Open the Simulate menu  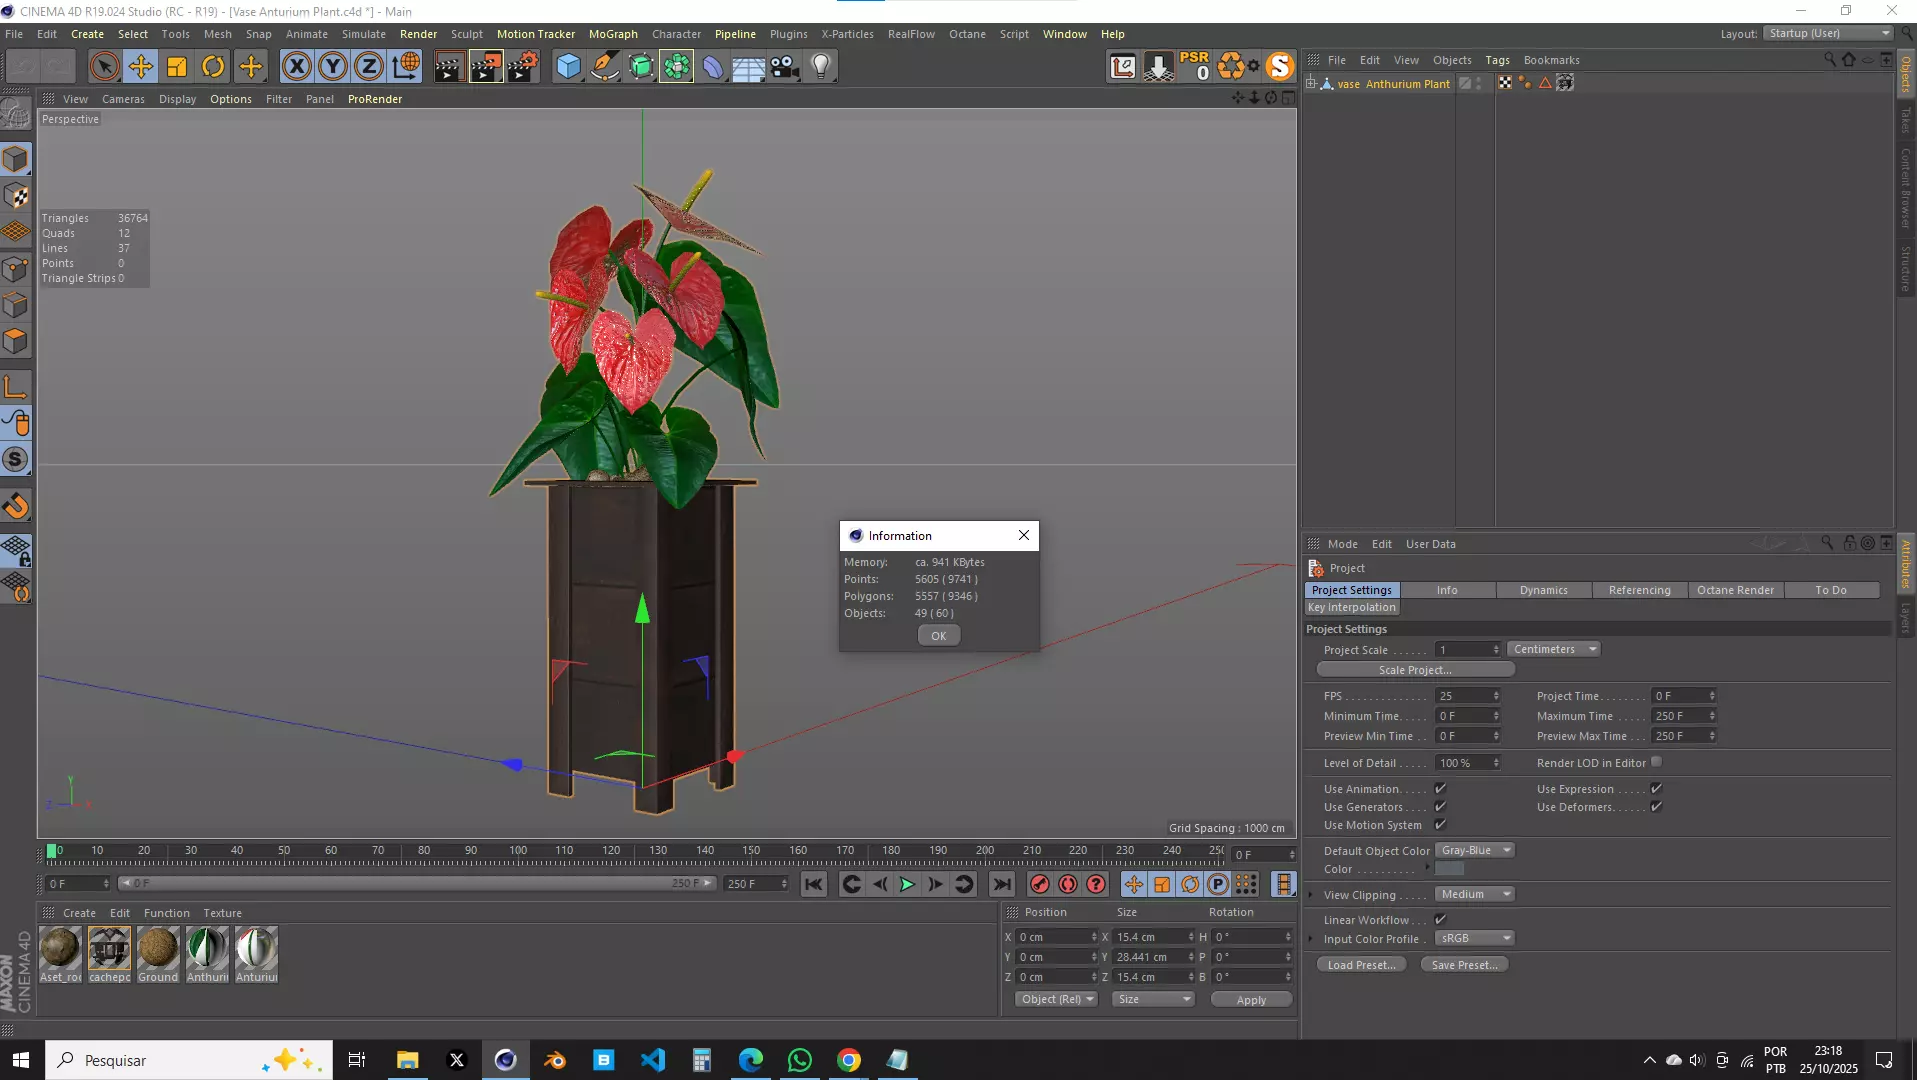coord(364,34)
